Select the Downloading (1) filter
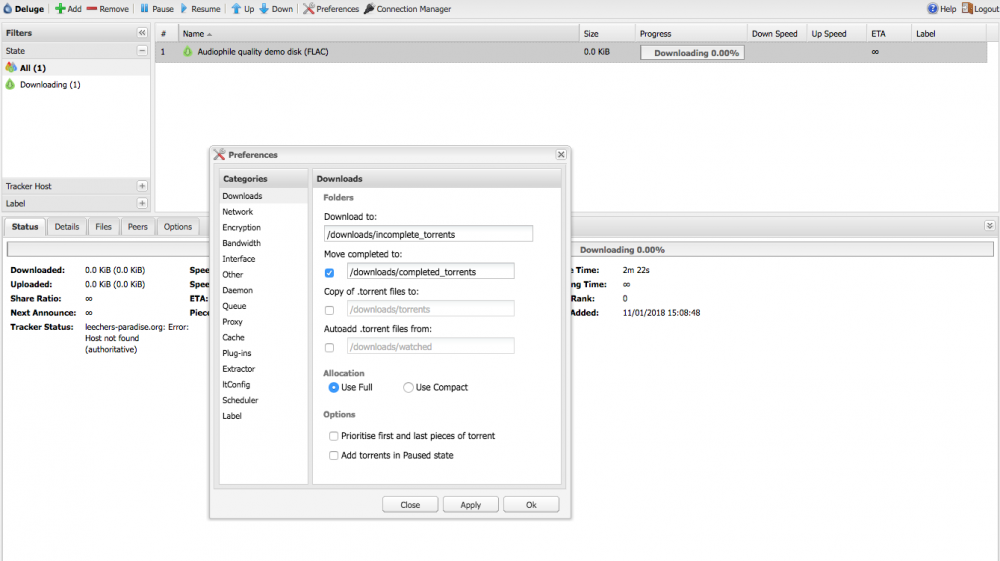Screen dimensions: 1000x561 [x=76, y=85]
